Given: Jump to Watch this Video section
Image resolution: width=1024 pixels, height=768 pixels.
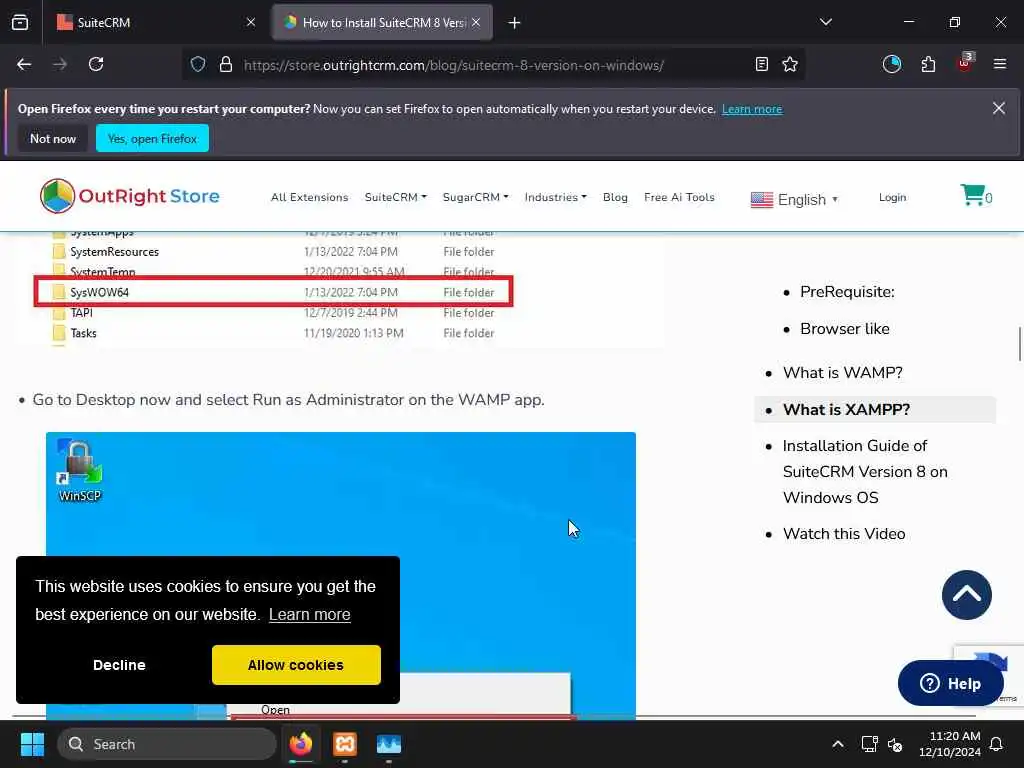Looking at the screenshot, I should (844, 534).
